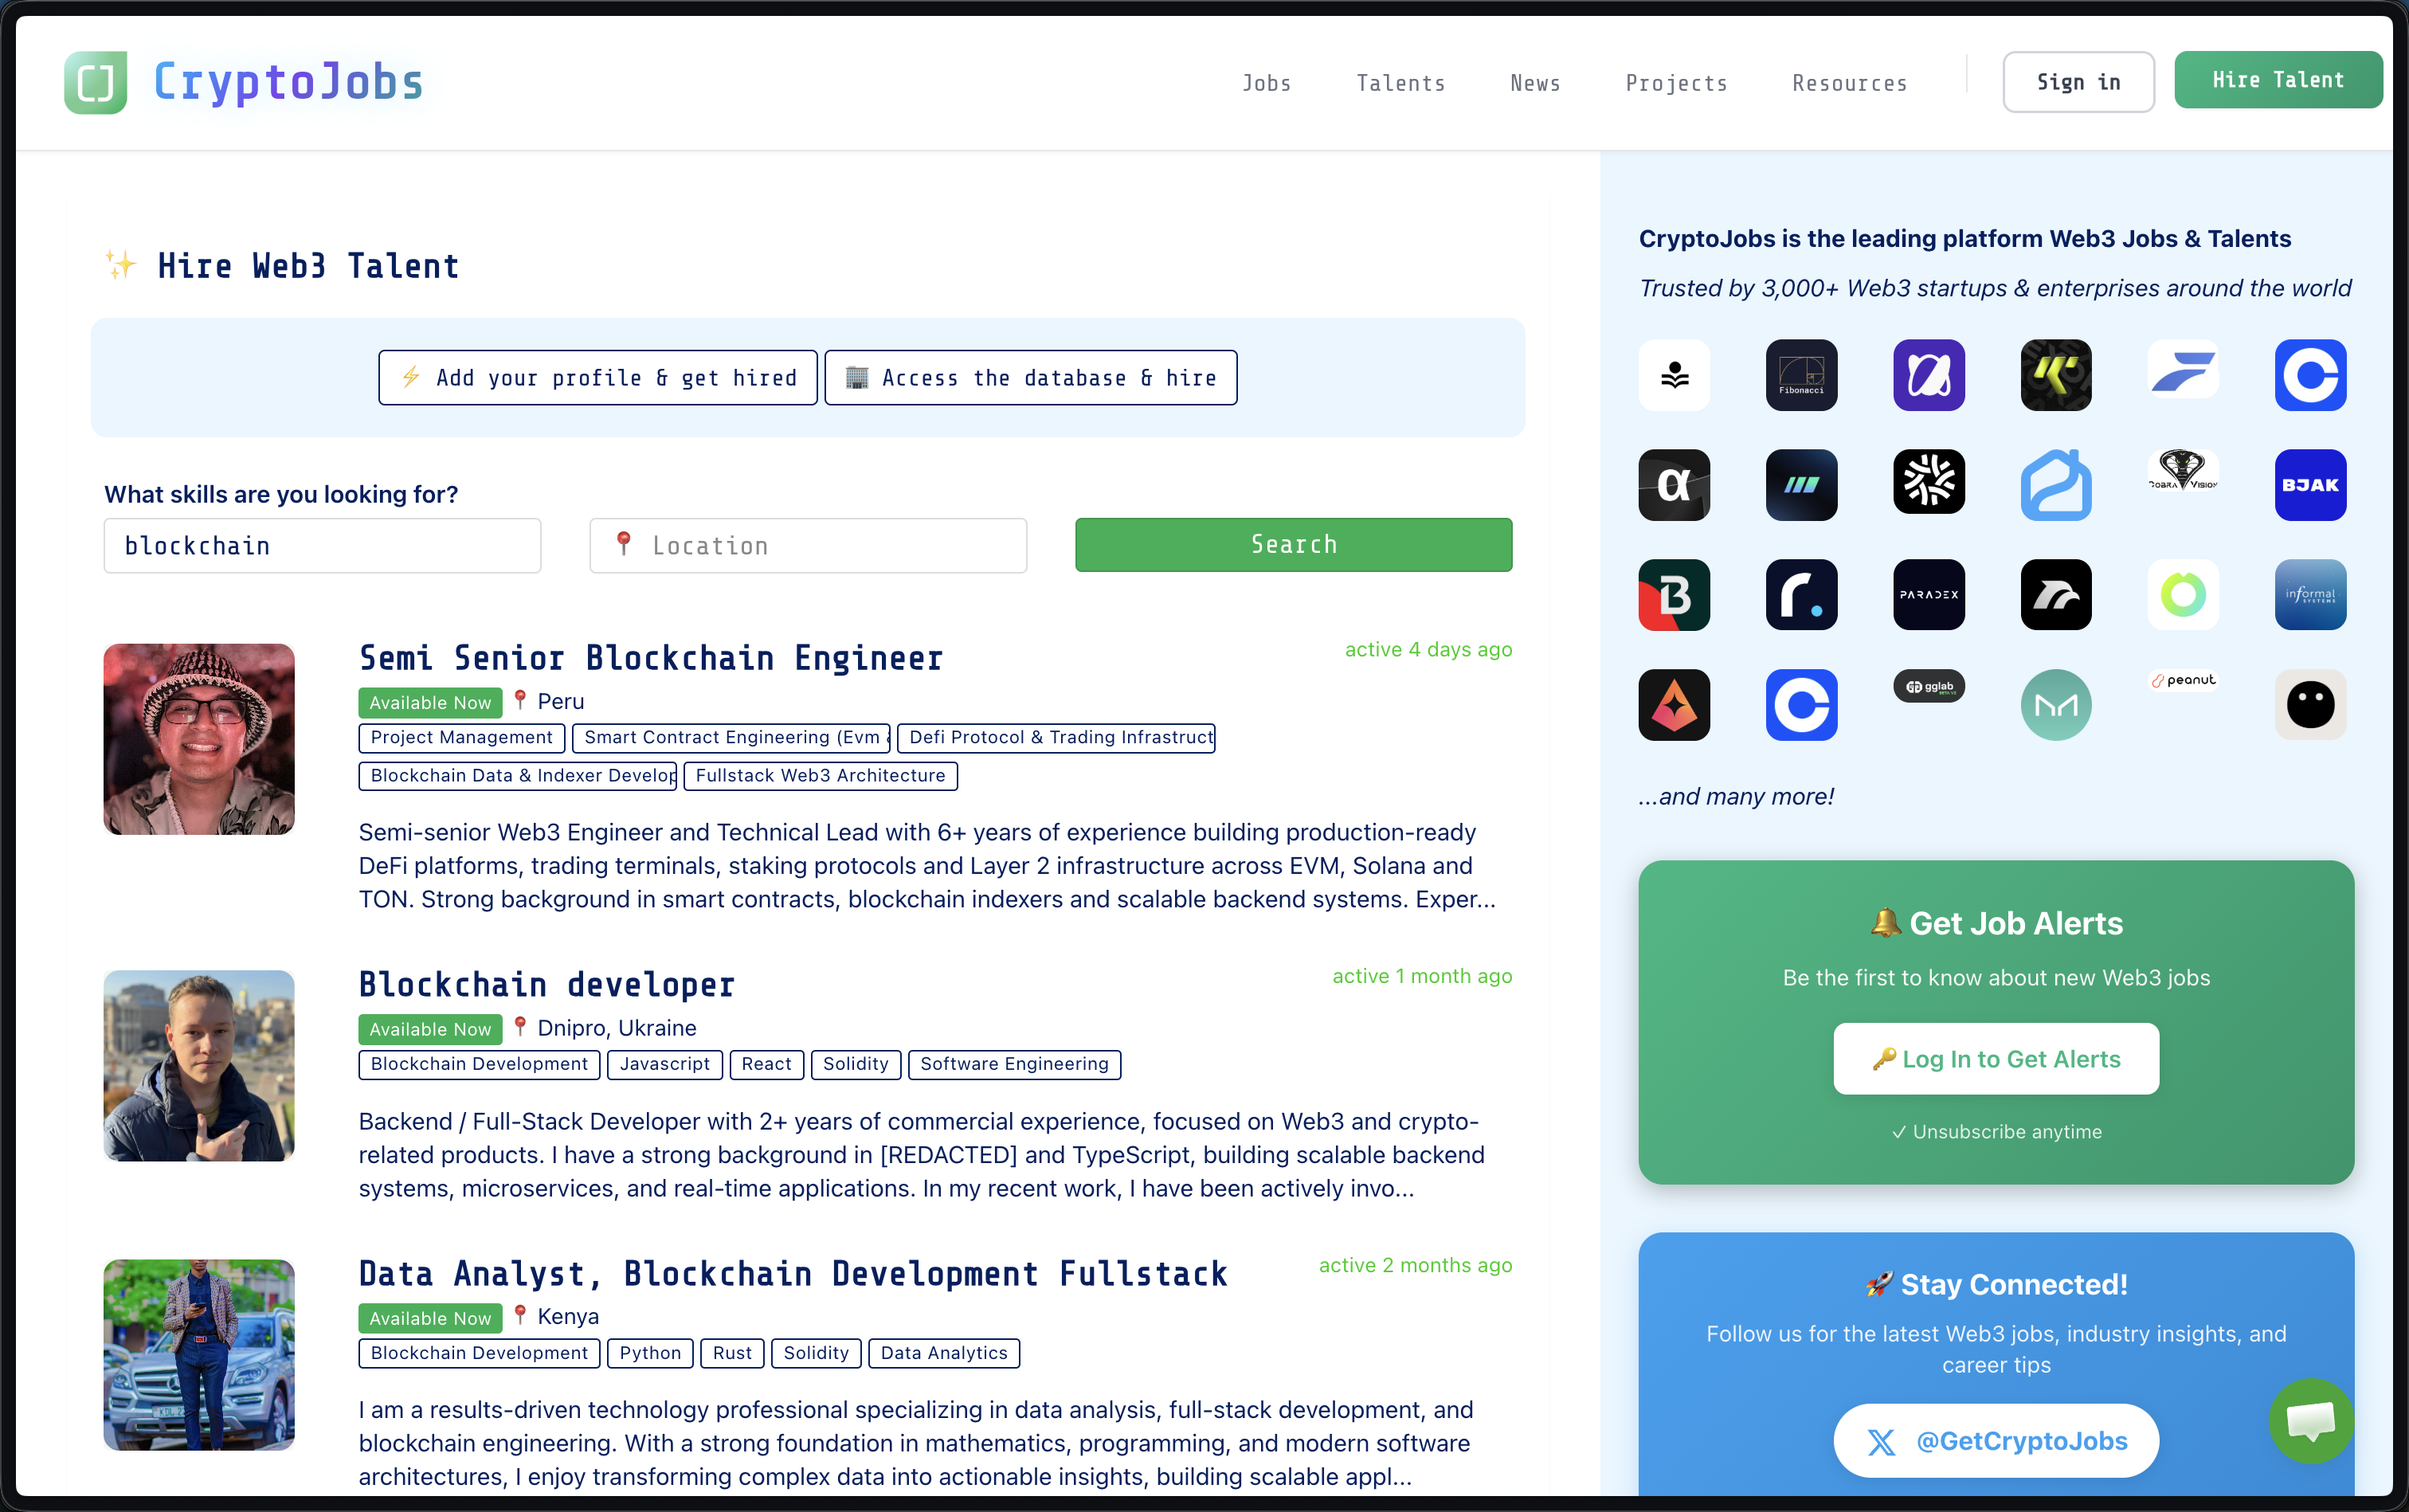Click the Coinbase logo above the BJAK logo
Screen dimensions: 2409x1512
(2310, 375)
